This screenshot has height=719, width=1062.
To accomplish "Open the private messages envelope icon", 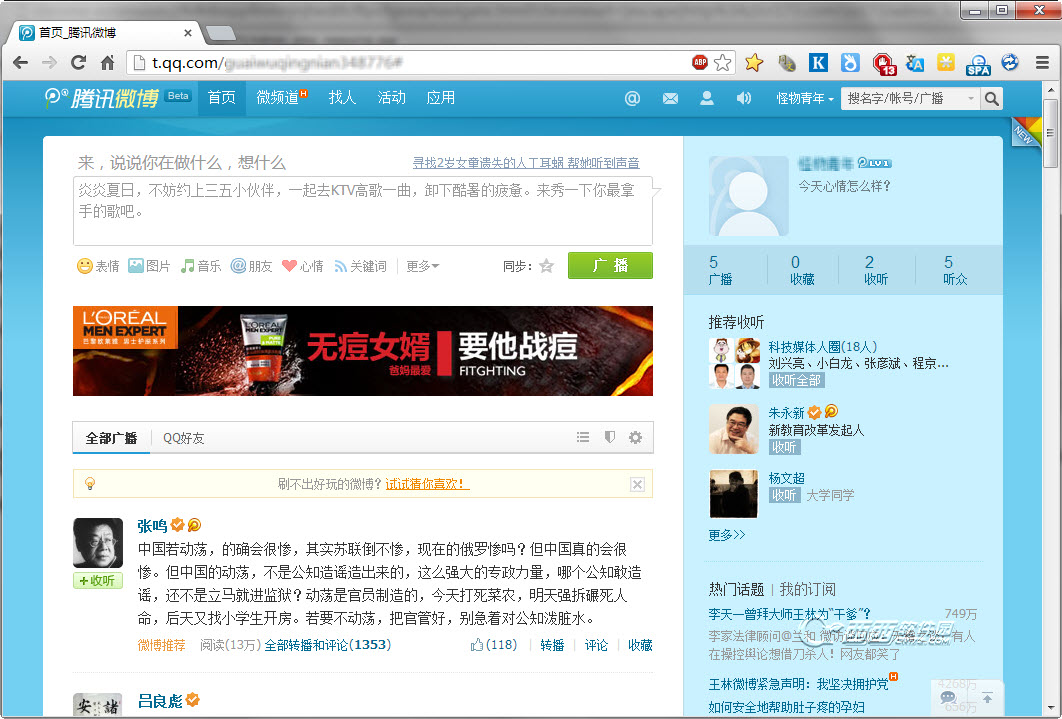I will [x=670, y=99].
